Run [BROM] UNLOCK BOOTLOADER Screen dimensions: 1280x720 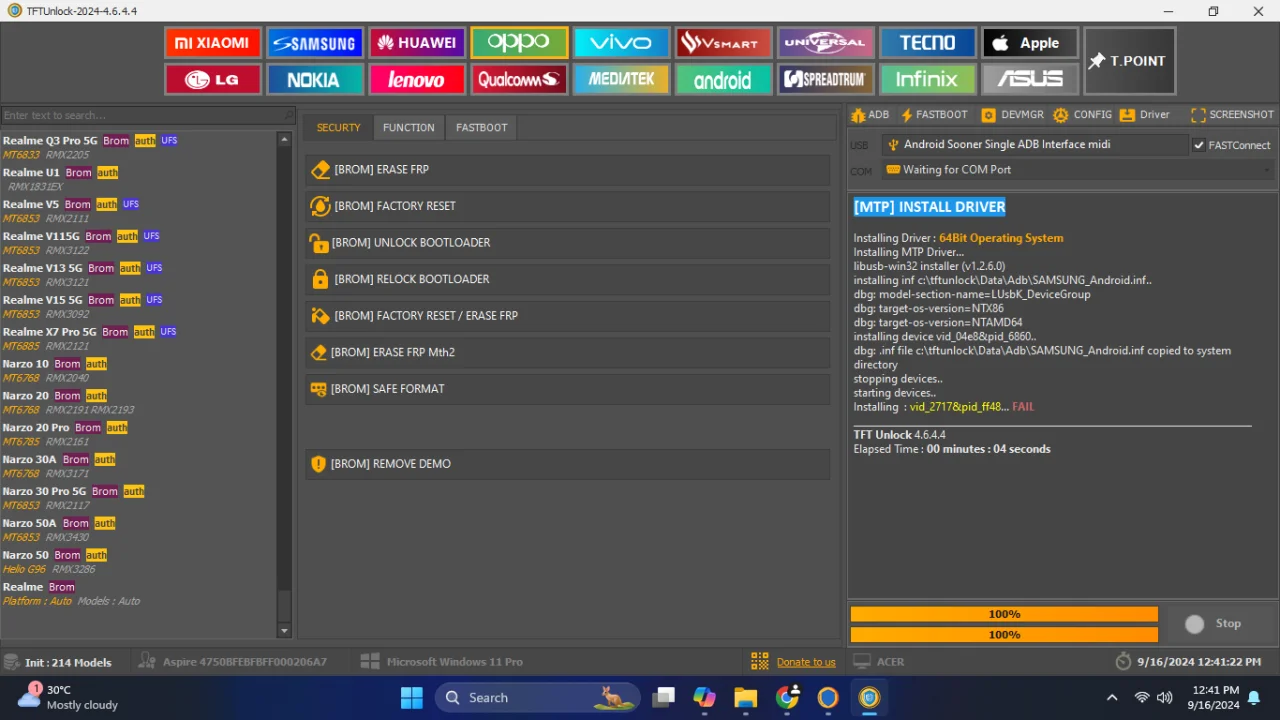tap(568, 243)
